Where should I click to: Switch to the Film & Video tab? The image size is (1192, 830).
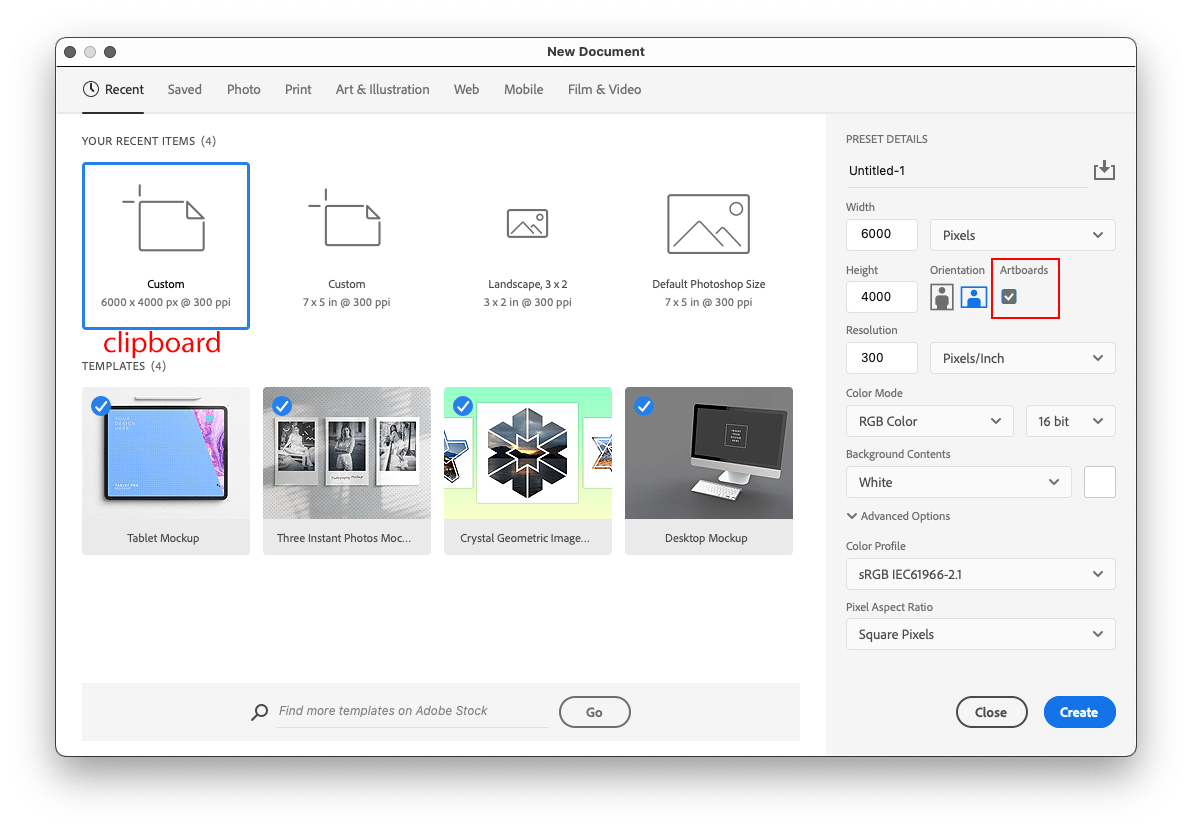coord(604,89)
